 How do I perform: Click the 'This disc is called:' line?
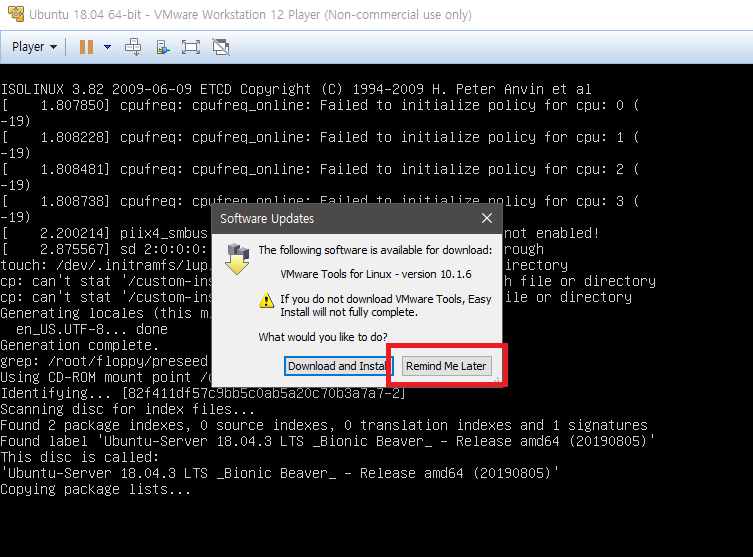coord(79,457)
